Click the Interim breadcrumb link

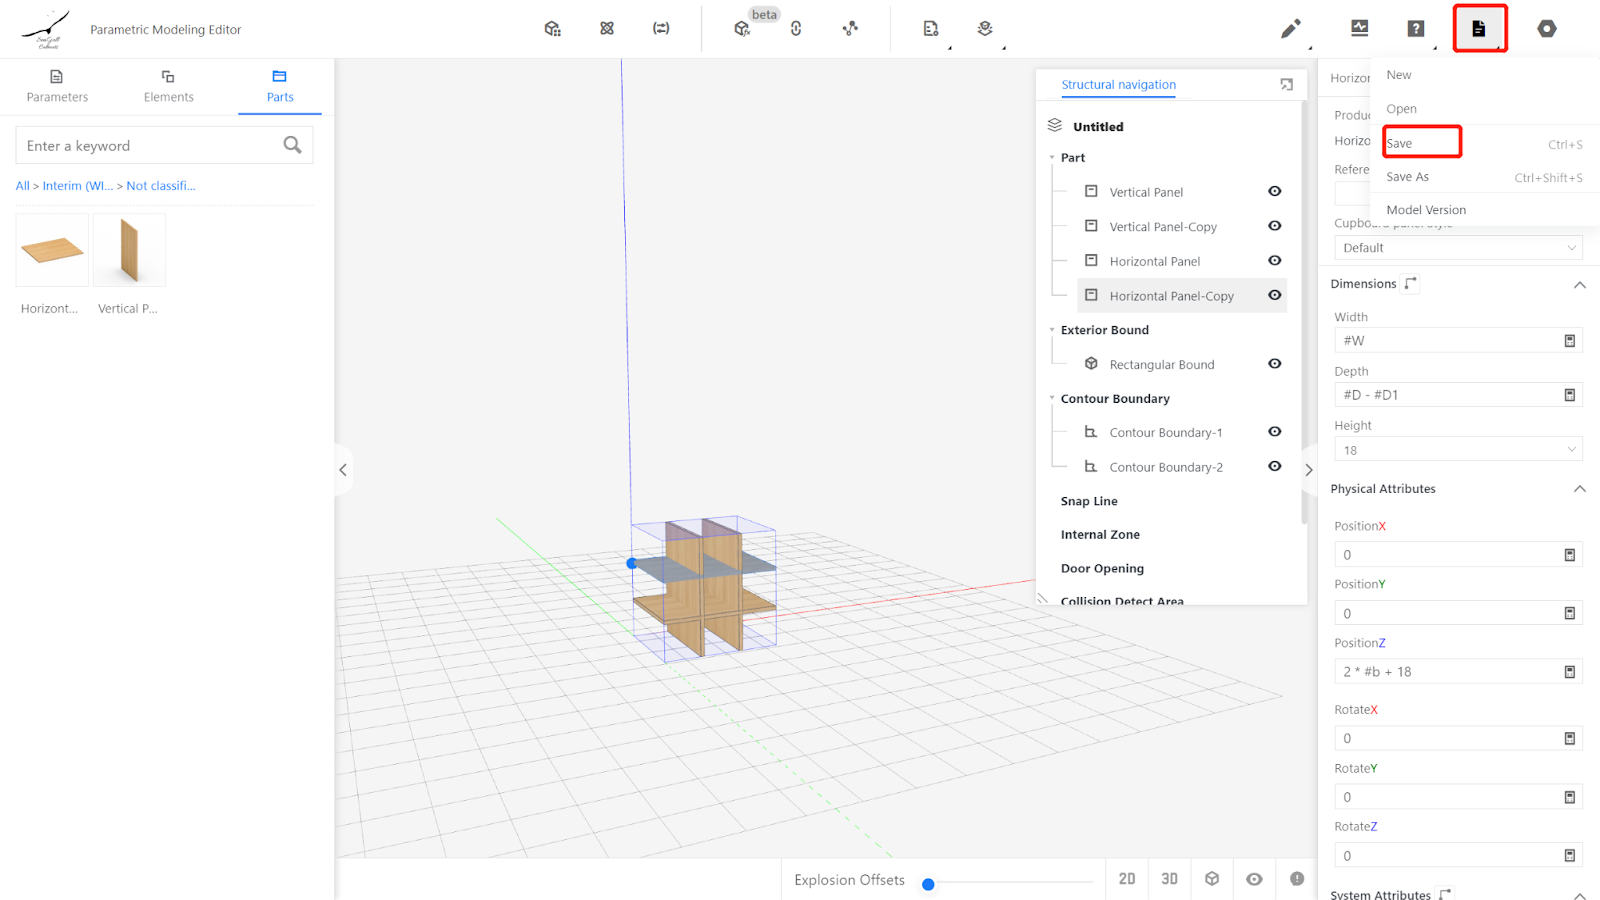coord(77,186)
